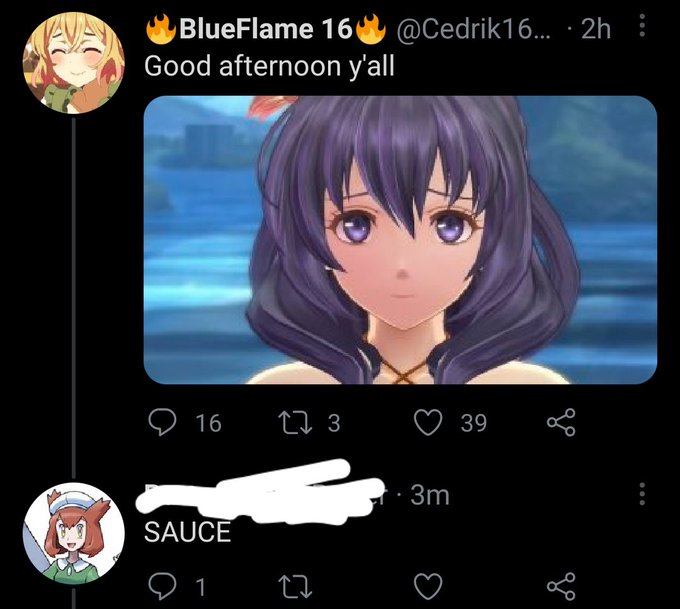Retweet the Good afternoon y'all post
Screen dimensions: 680x609
click(295, 422)
